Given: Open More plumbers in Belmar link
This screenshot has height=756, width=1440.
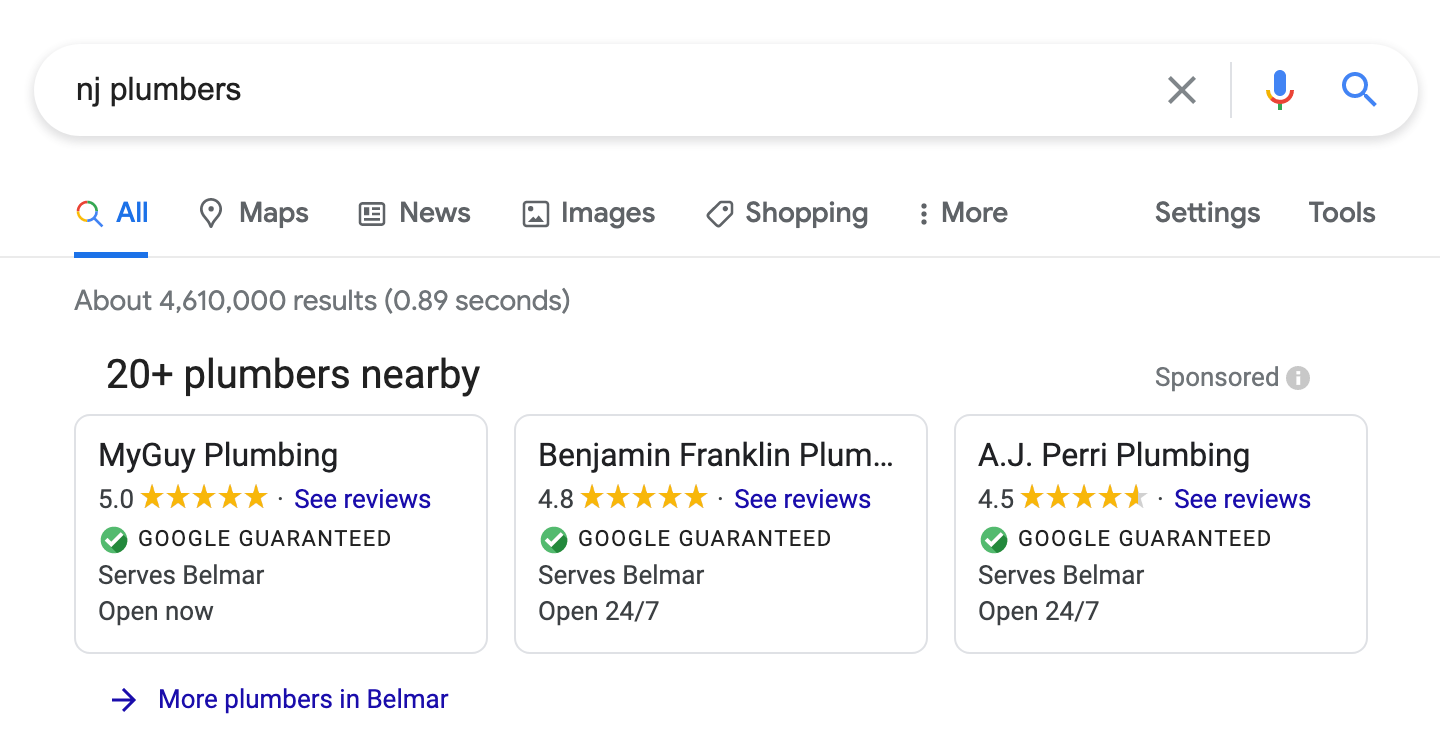Looking at the screenshot, I should point(303,699).
